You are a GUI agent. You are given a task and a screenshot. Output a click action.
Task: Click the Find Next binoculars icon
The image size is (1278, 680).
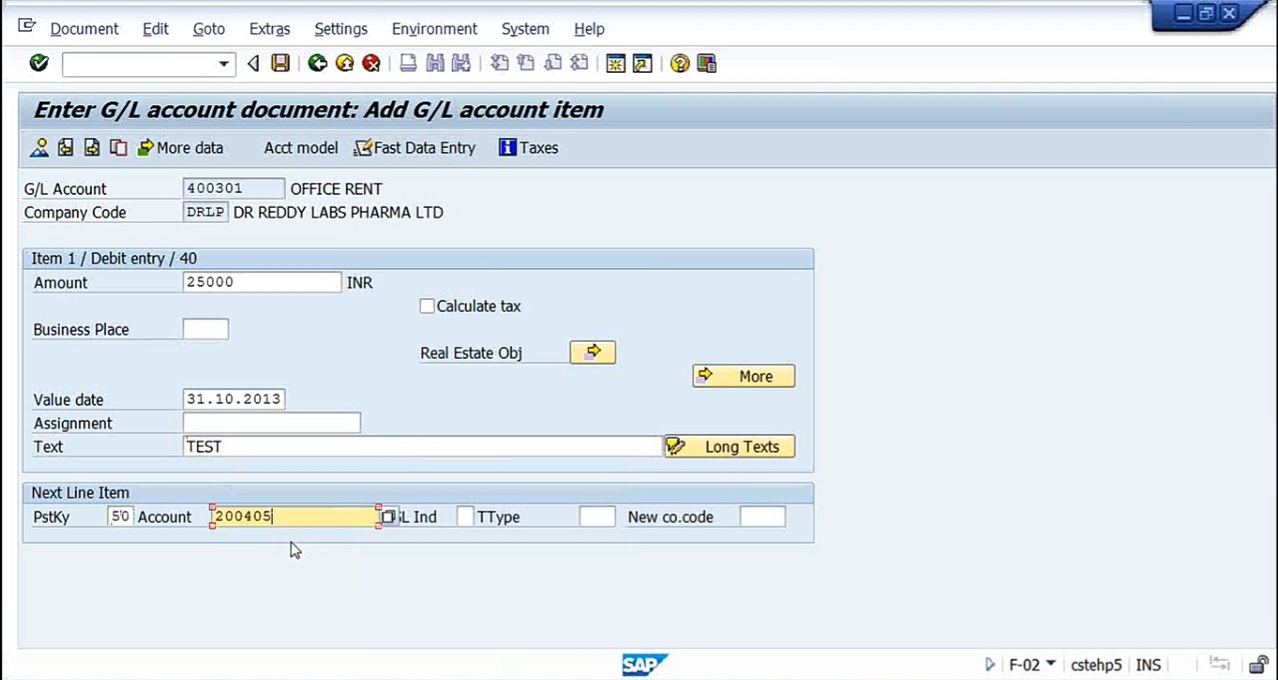click(x=461, y=63)
